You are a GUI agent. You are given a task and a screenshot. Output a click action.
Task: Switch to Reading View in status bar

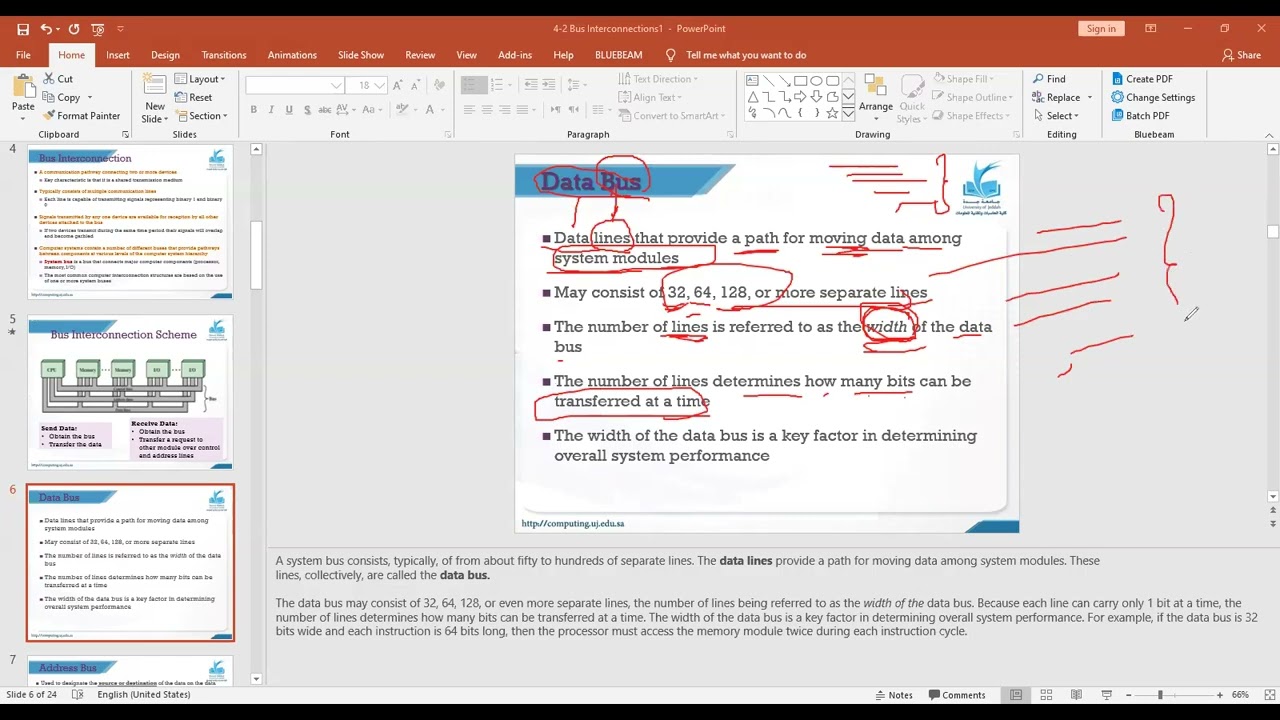click(x=1076, y=695)
